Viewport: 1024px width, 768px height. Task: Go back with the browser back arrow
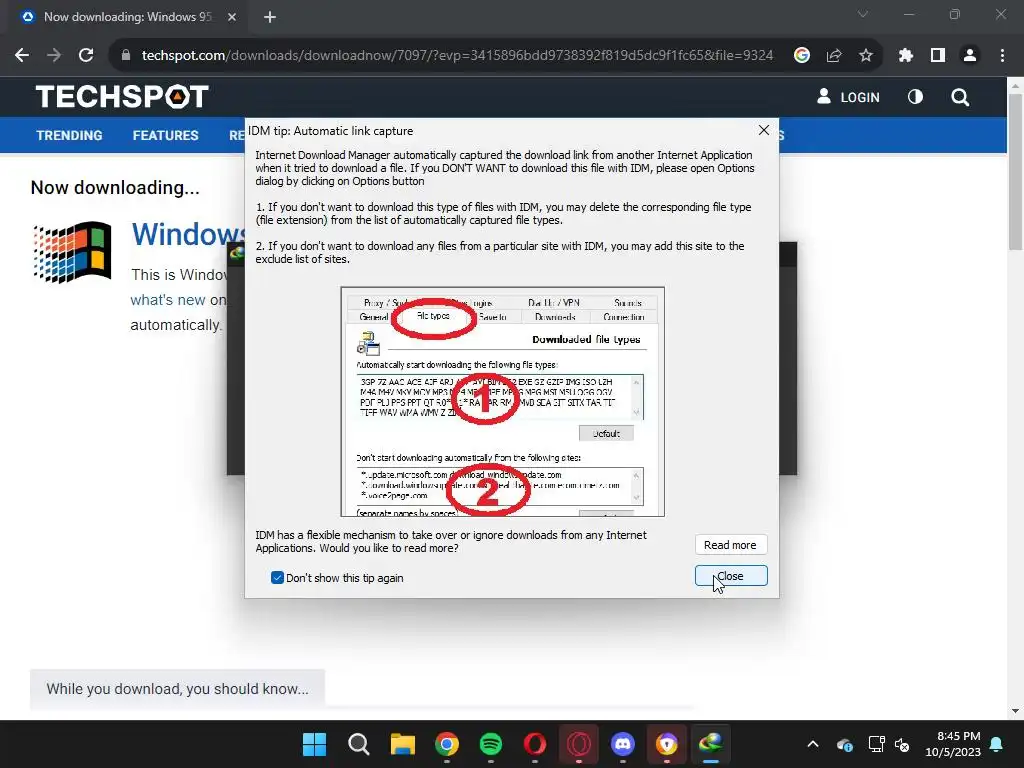coord(22,56)
